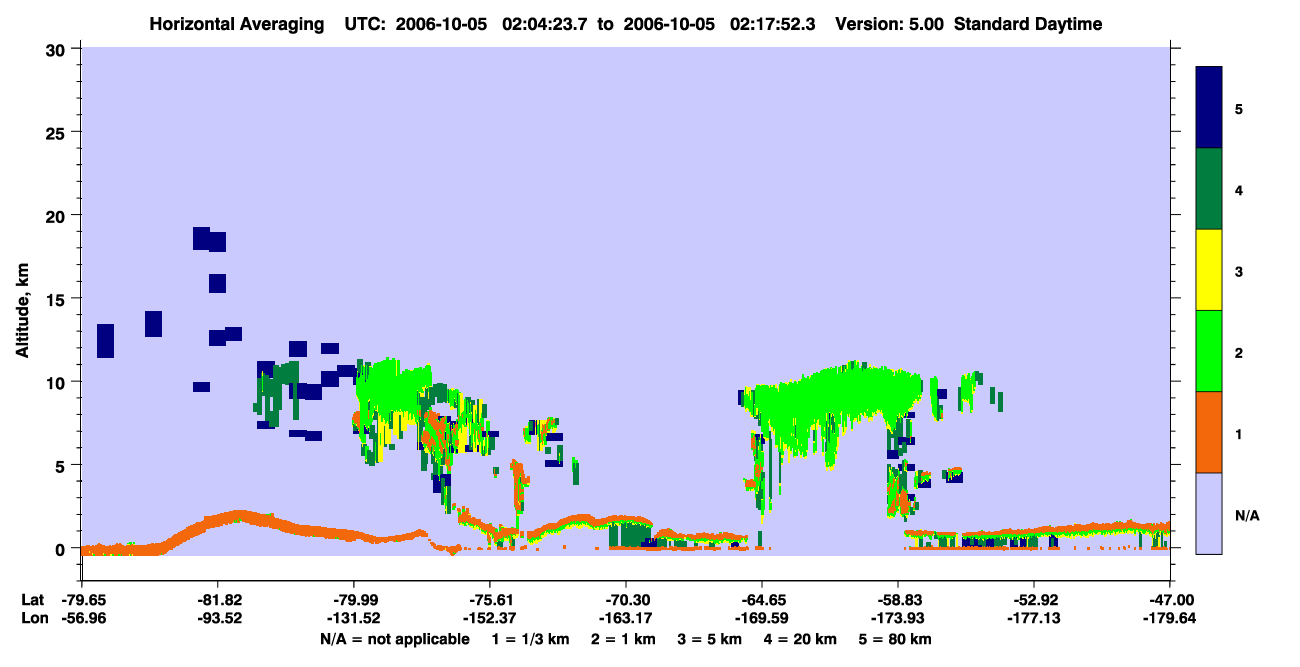The image size is (1300, 667).
Task: Click the latitude value -79.99
Action: click(354, 600)
